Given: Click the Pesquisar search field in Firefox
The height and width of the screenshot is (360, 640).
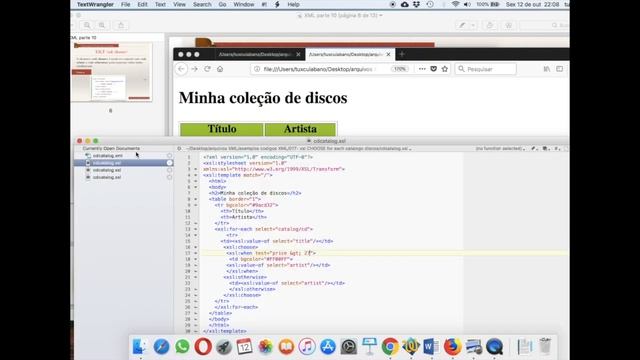Looking at the screenshot, I should click(x=486, y=69).
